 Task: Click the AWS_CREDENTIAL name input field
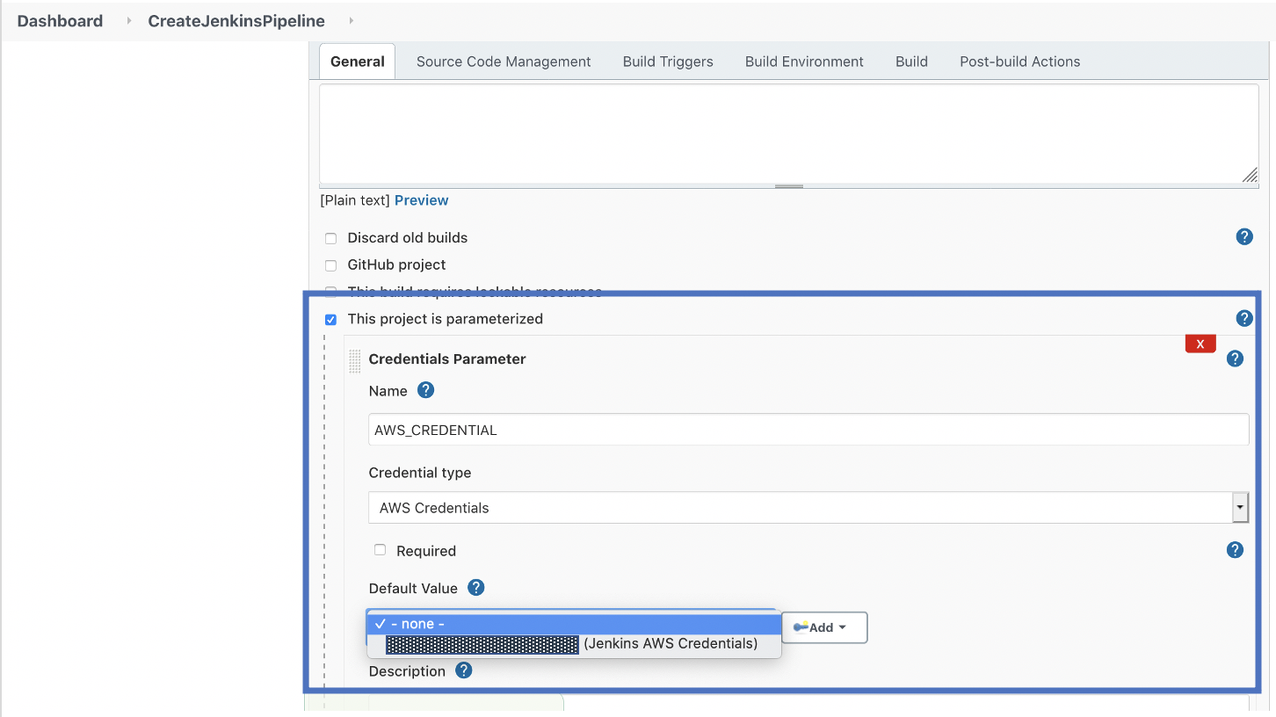[808, 430]
